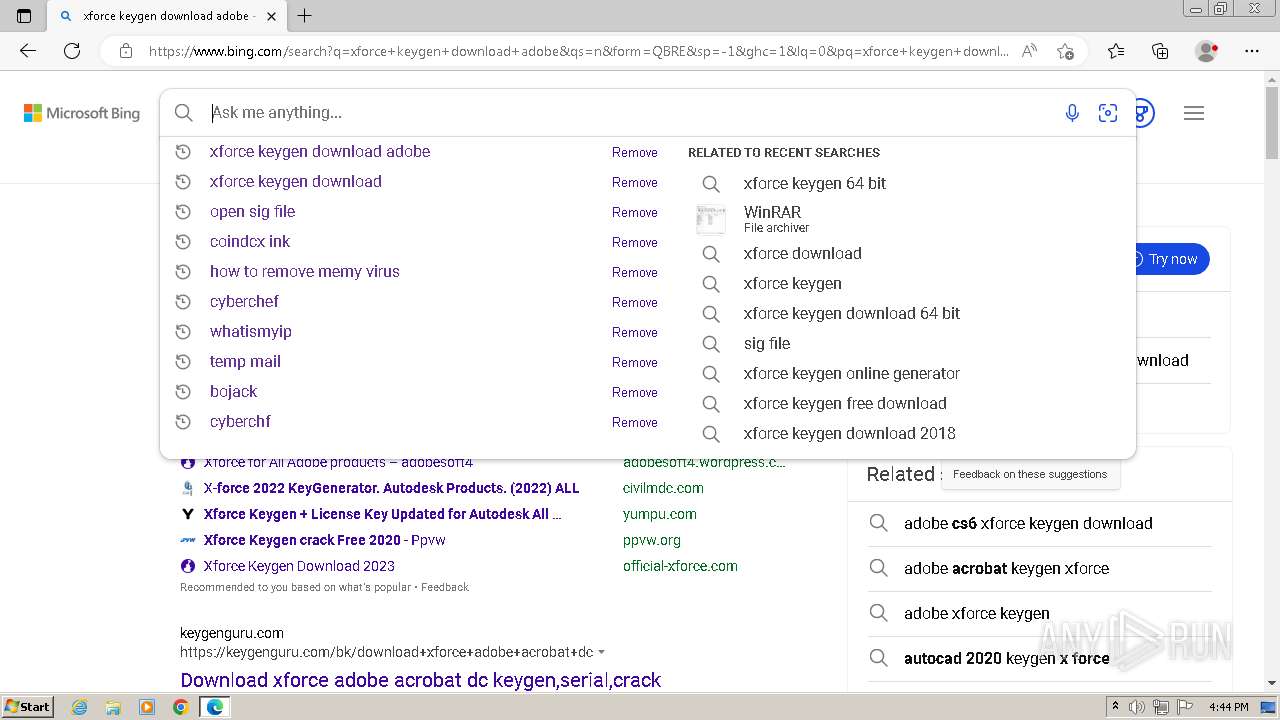The width and height of the screenshot is (1280, 720).
Task: Open the Collections icon
Action: point(1160,51)
